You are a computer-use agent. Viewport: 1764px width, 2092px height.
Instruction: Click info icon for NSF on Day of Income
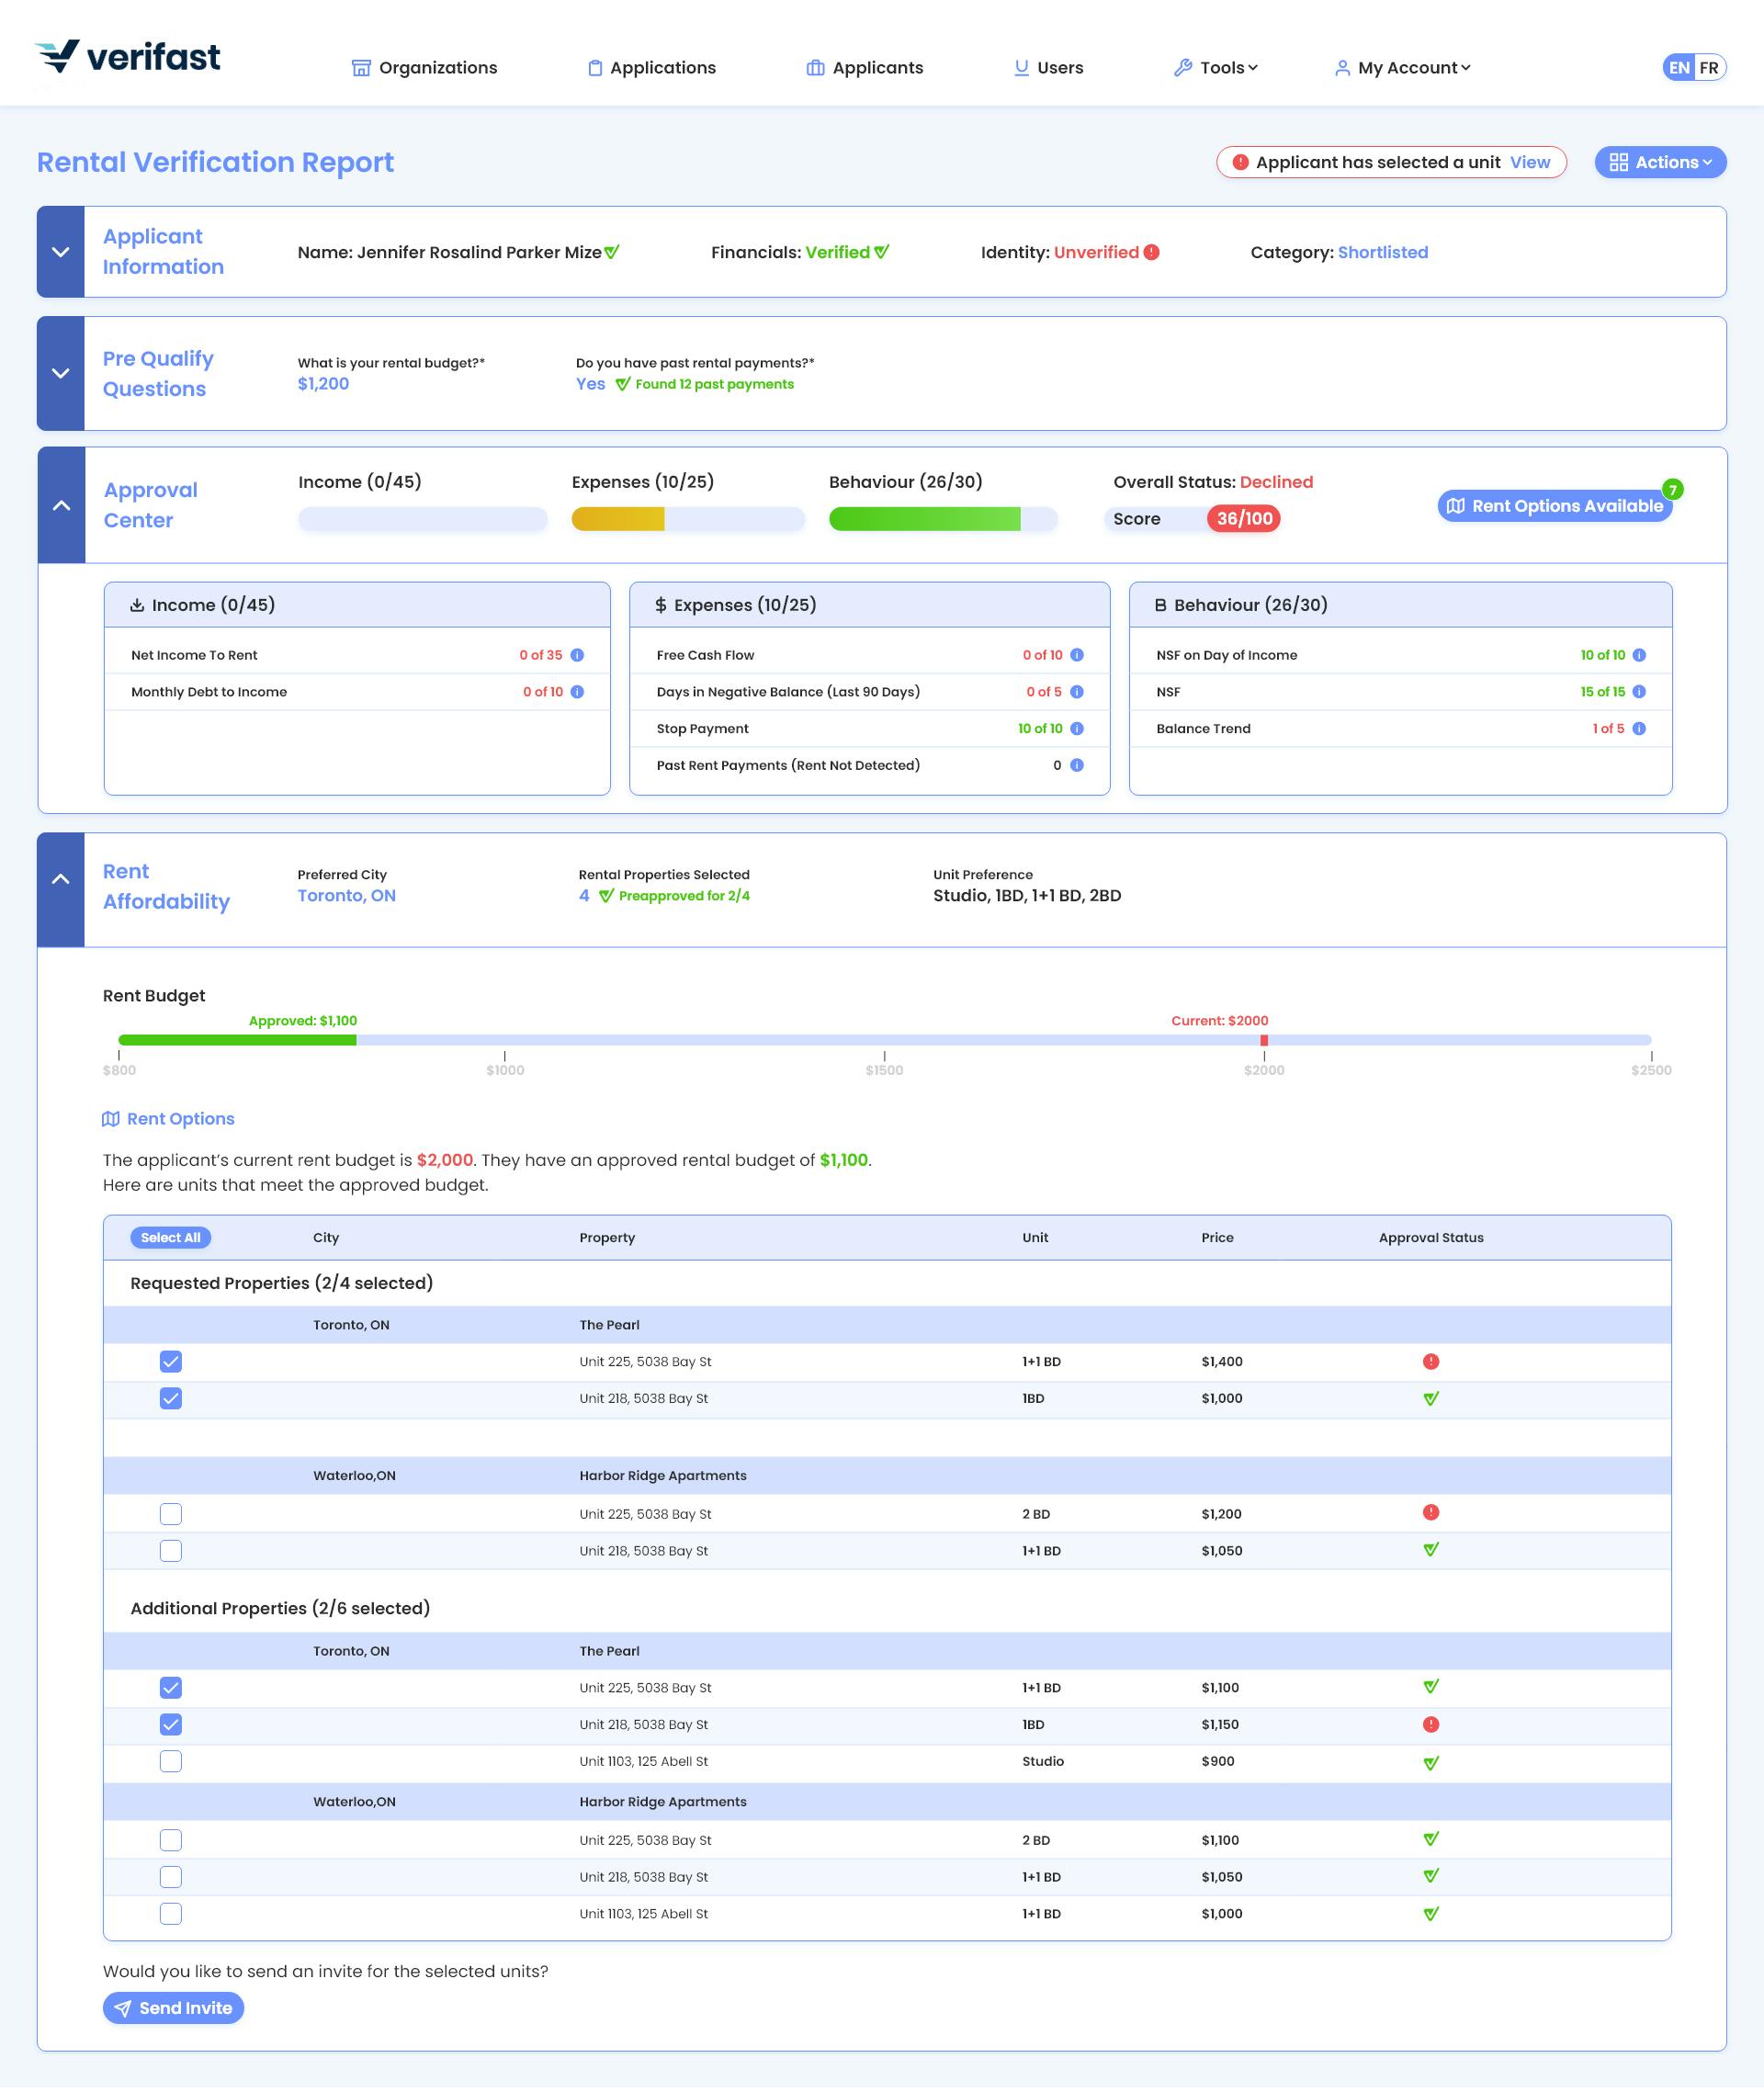[x=1639, y=655]
